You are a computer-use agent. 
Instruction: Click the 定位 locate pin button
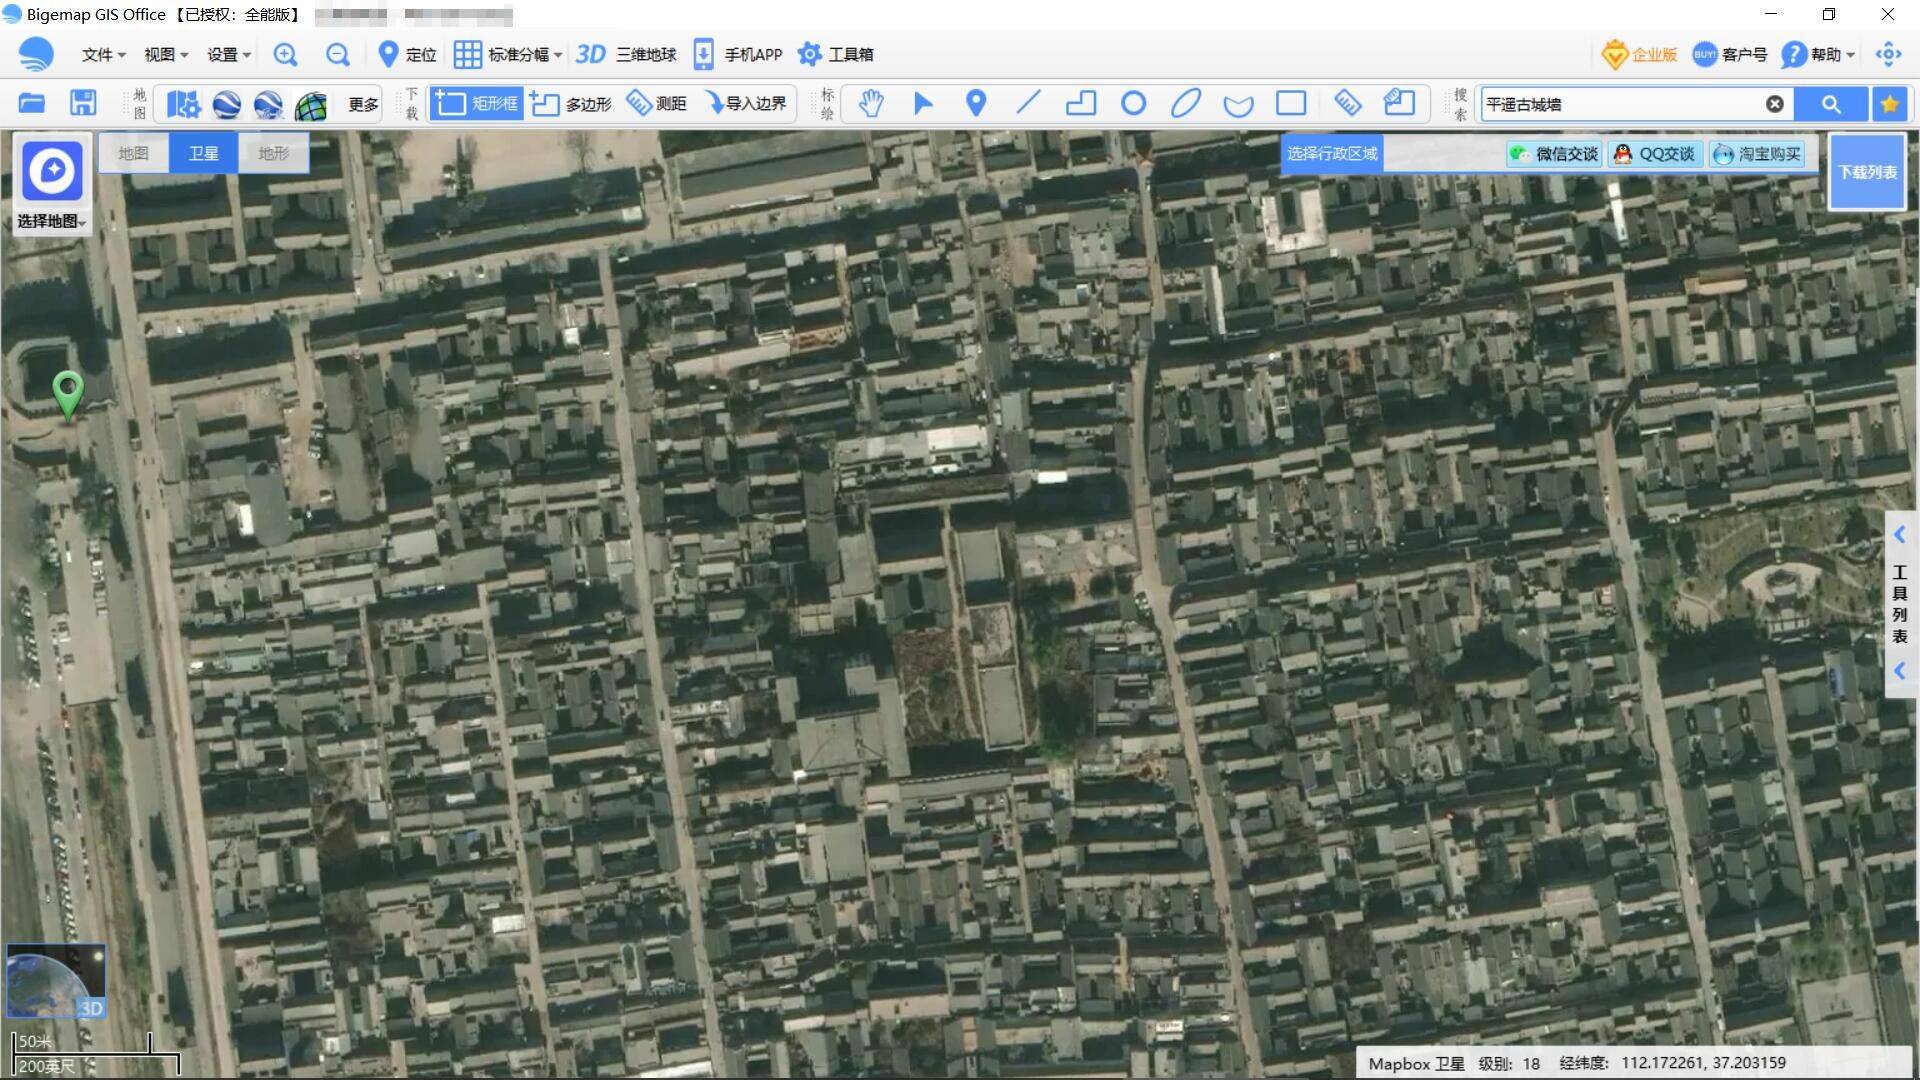407,54
